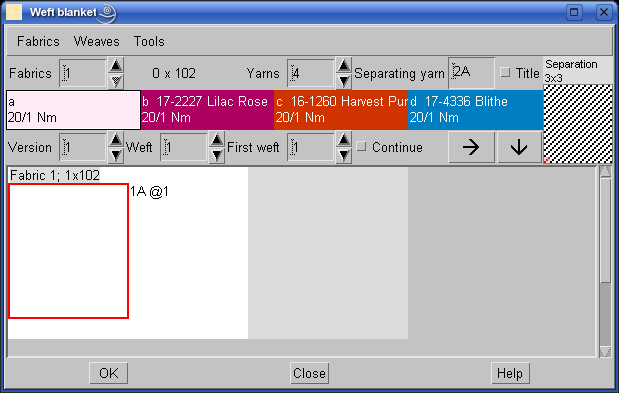Viewport: 619px width, 393px height.
Task: Enable the Title checkbox
Action: pos(505,73)
